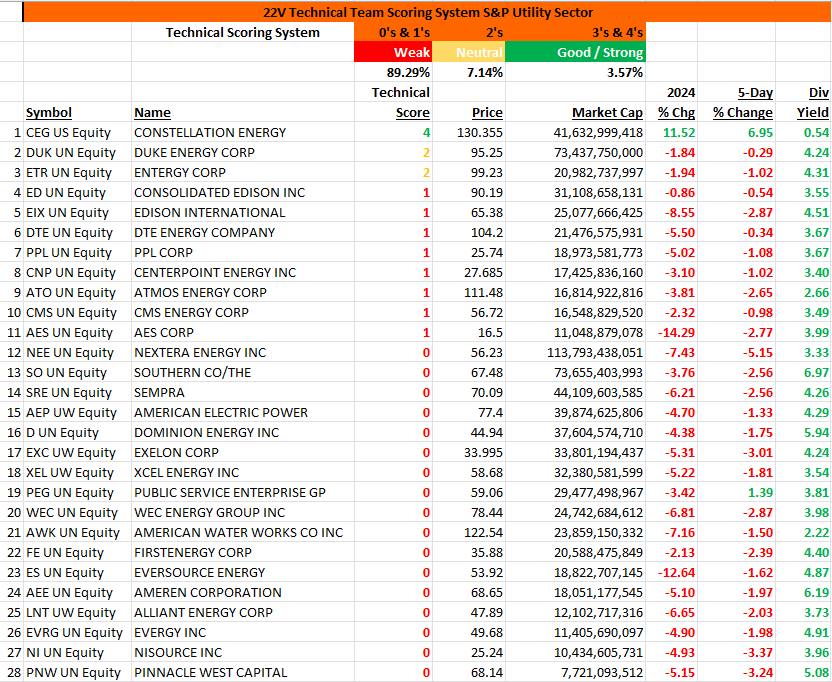Viewport: 832px width, 682px height.
Task: Select the 'DTE ENERGY COMPANY' name cell
Action: [242, 232]
